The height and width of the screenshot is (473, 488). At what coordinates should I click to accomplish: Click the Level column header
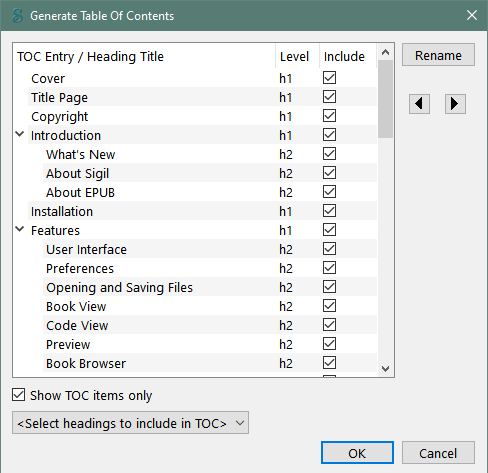[295, 56]
